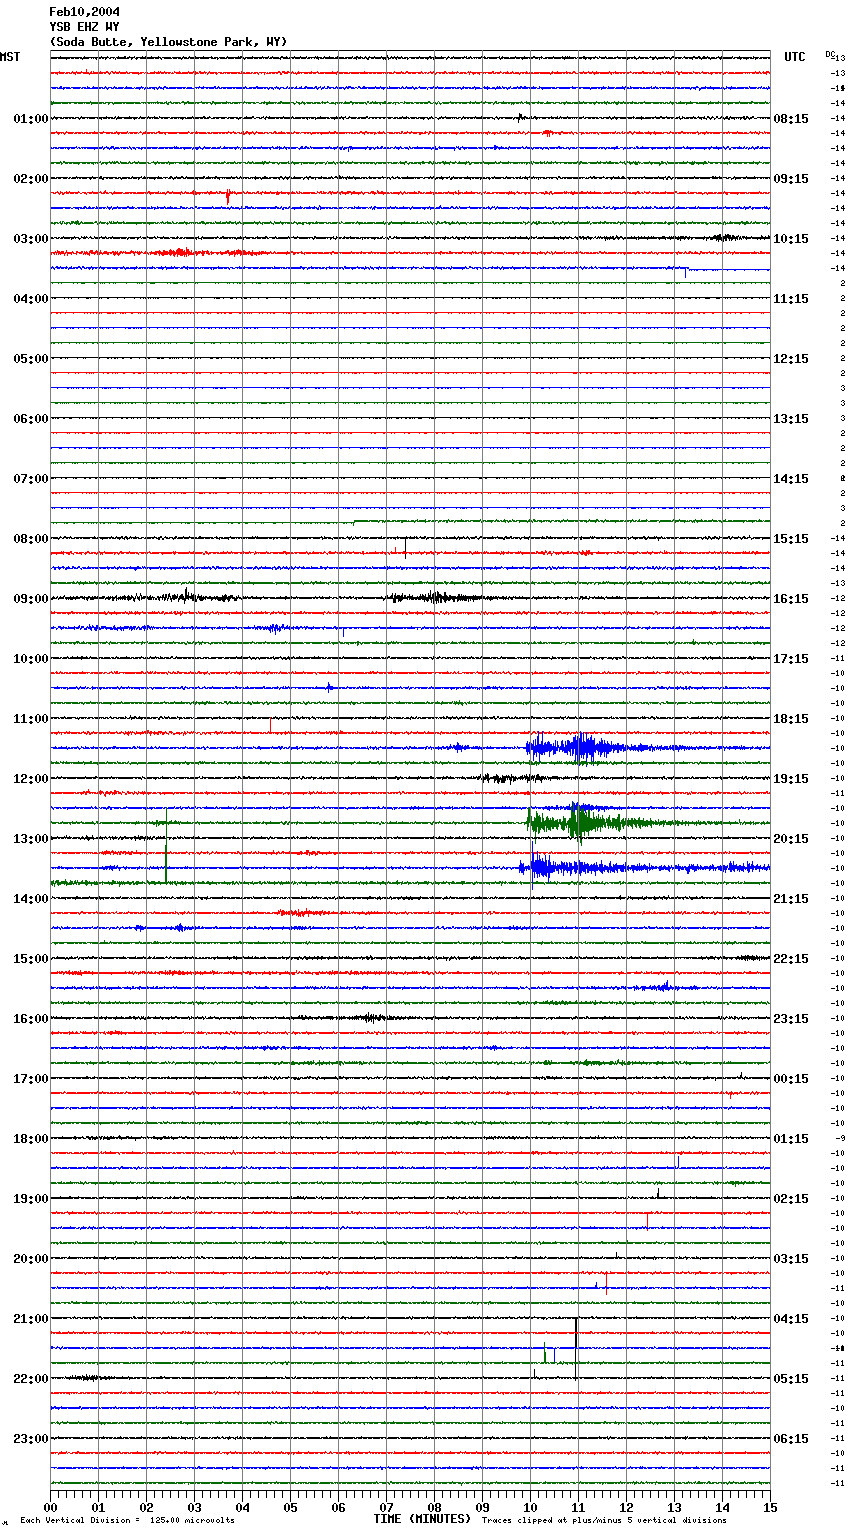850x1534 pixels.
Task: Select the 04:00 MST time label
Action: pyautogui.click(x=31, y=299)
